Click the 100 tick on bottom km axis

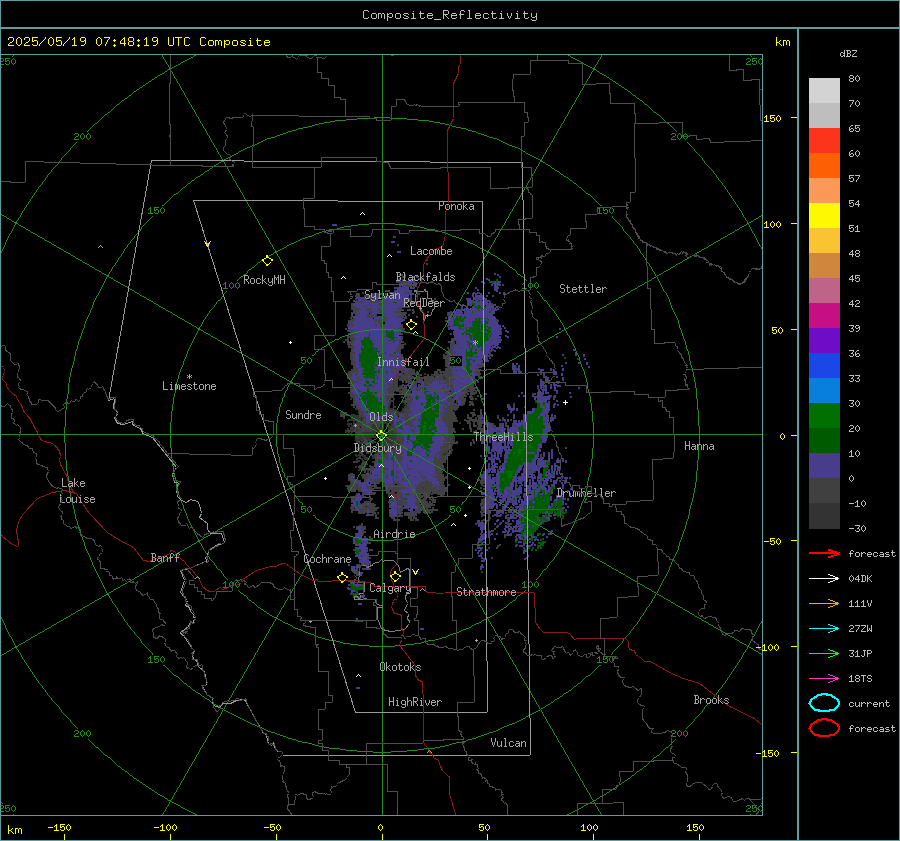pyautogui.click(x=589, y=827)
